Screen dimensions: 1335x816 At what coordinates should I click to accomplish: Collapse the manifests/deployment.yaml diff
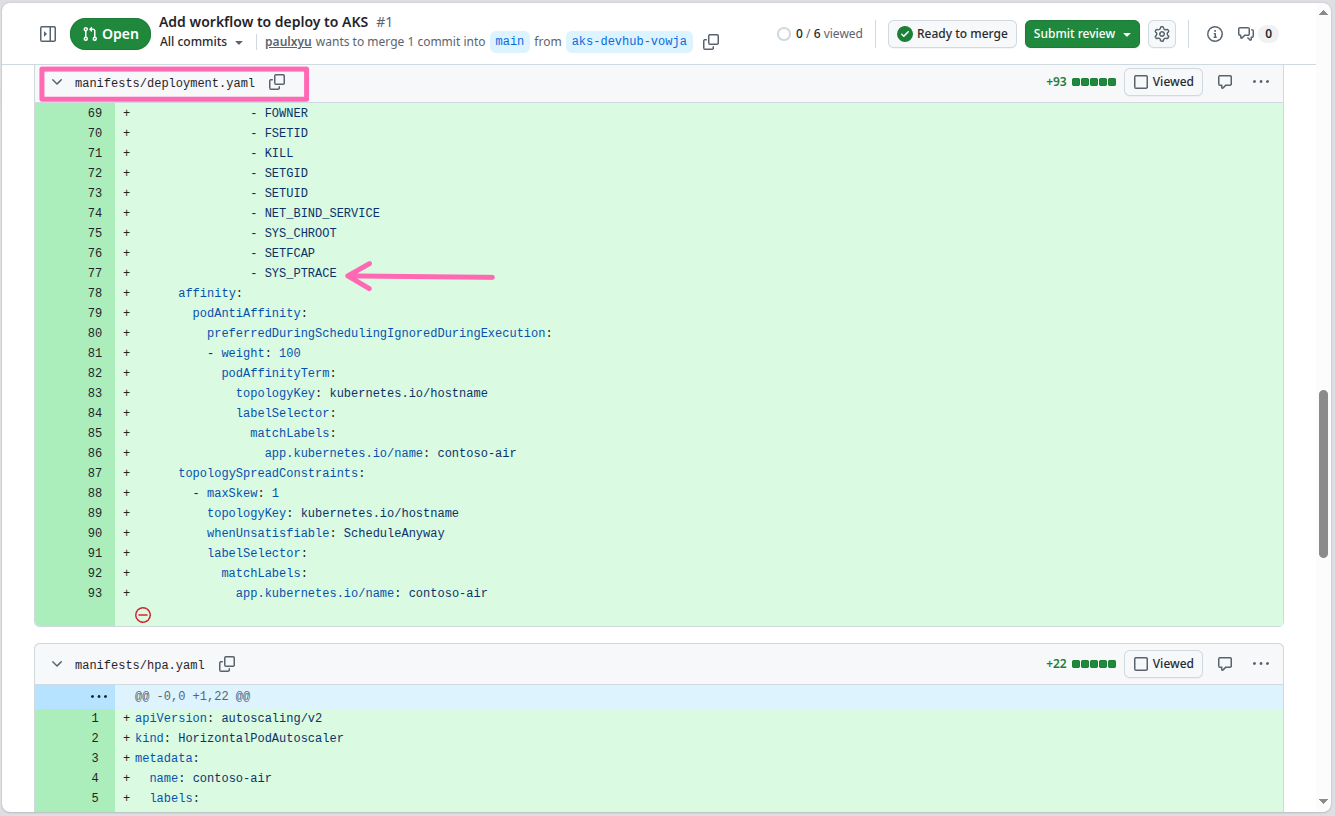(57, 82)
